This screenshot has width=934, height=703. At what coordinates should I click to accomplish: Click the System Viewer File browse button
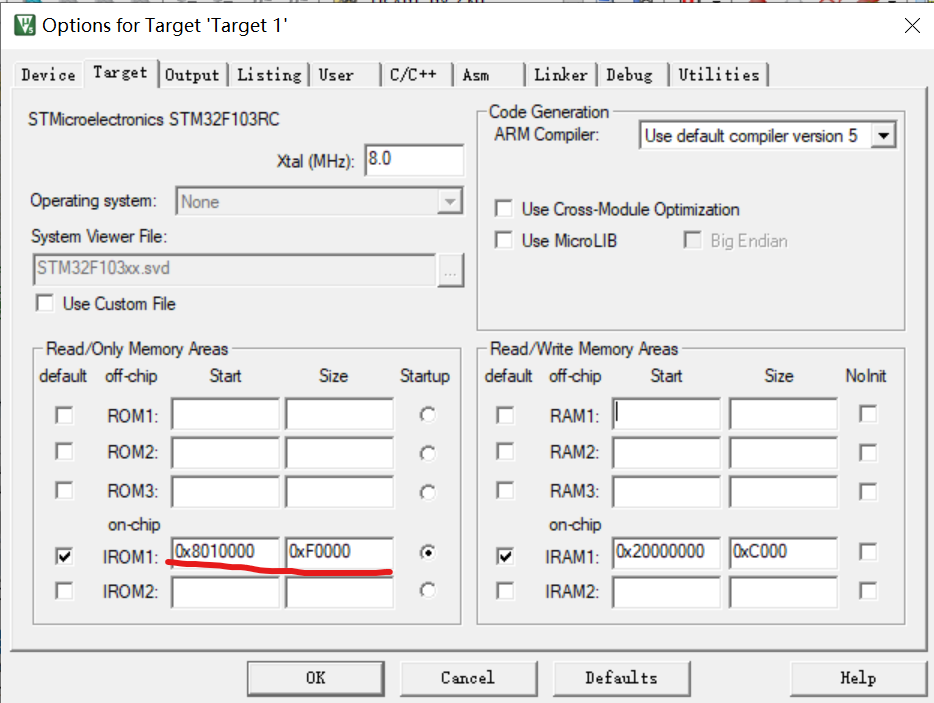[x=450, y=270]
